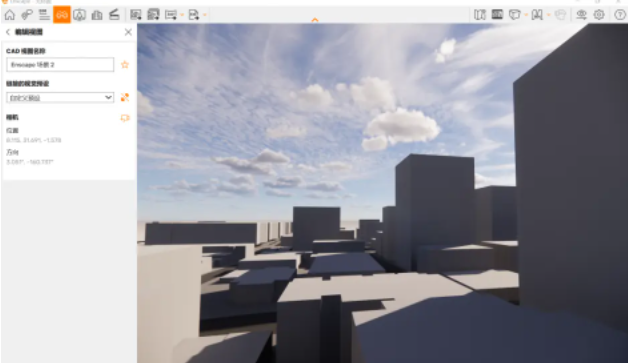The width and height of the screenshot is (628, 363).
Task: Open the stacked-lines list toolbar icon
Action: [x=44, y=15]
